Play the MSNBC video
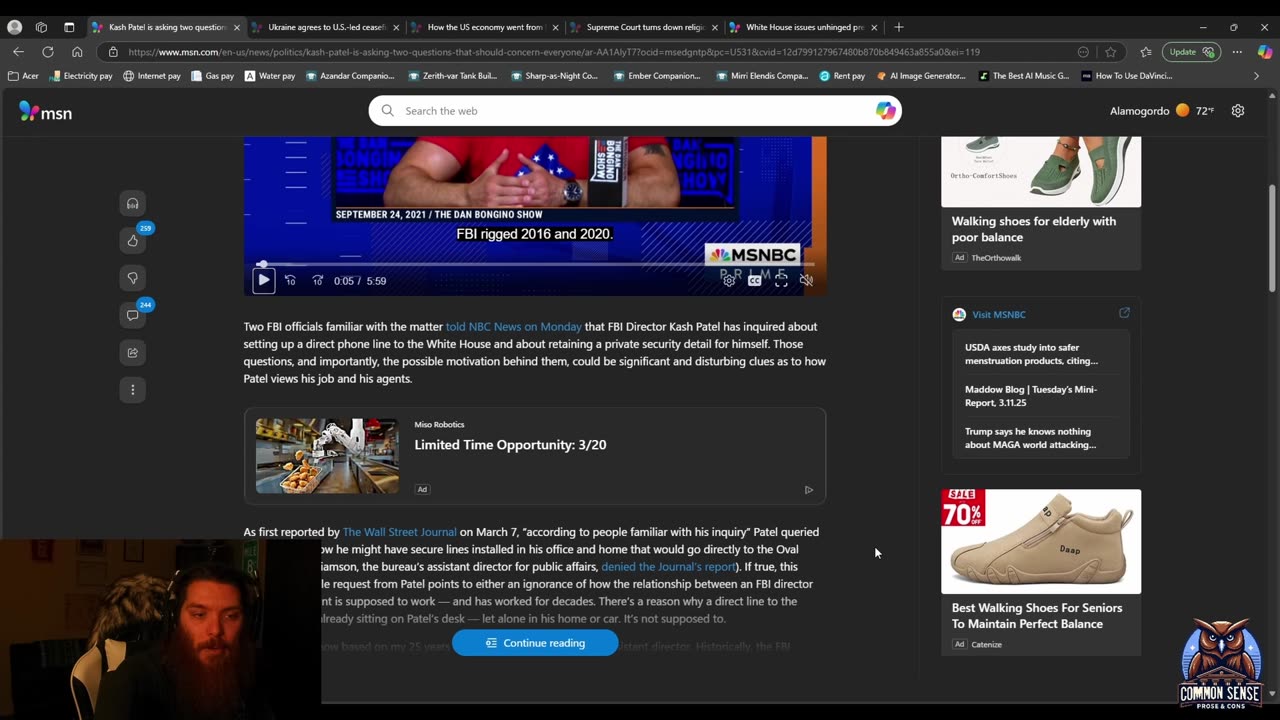The image size is (1280, 720). pos(263,281)
